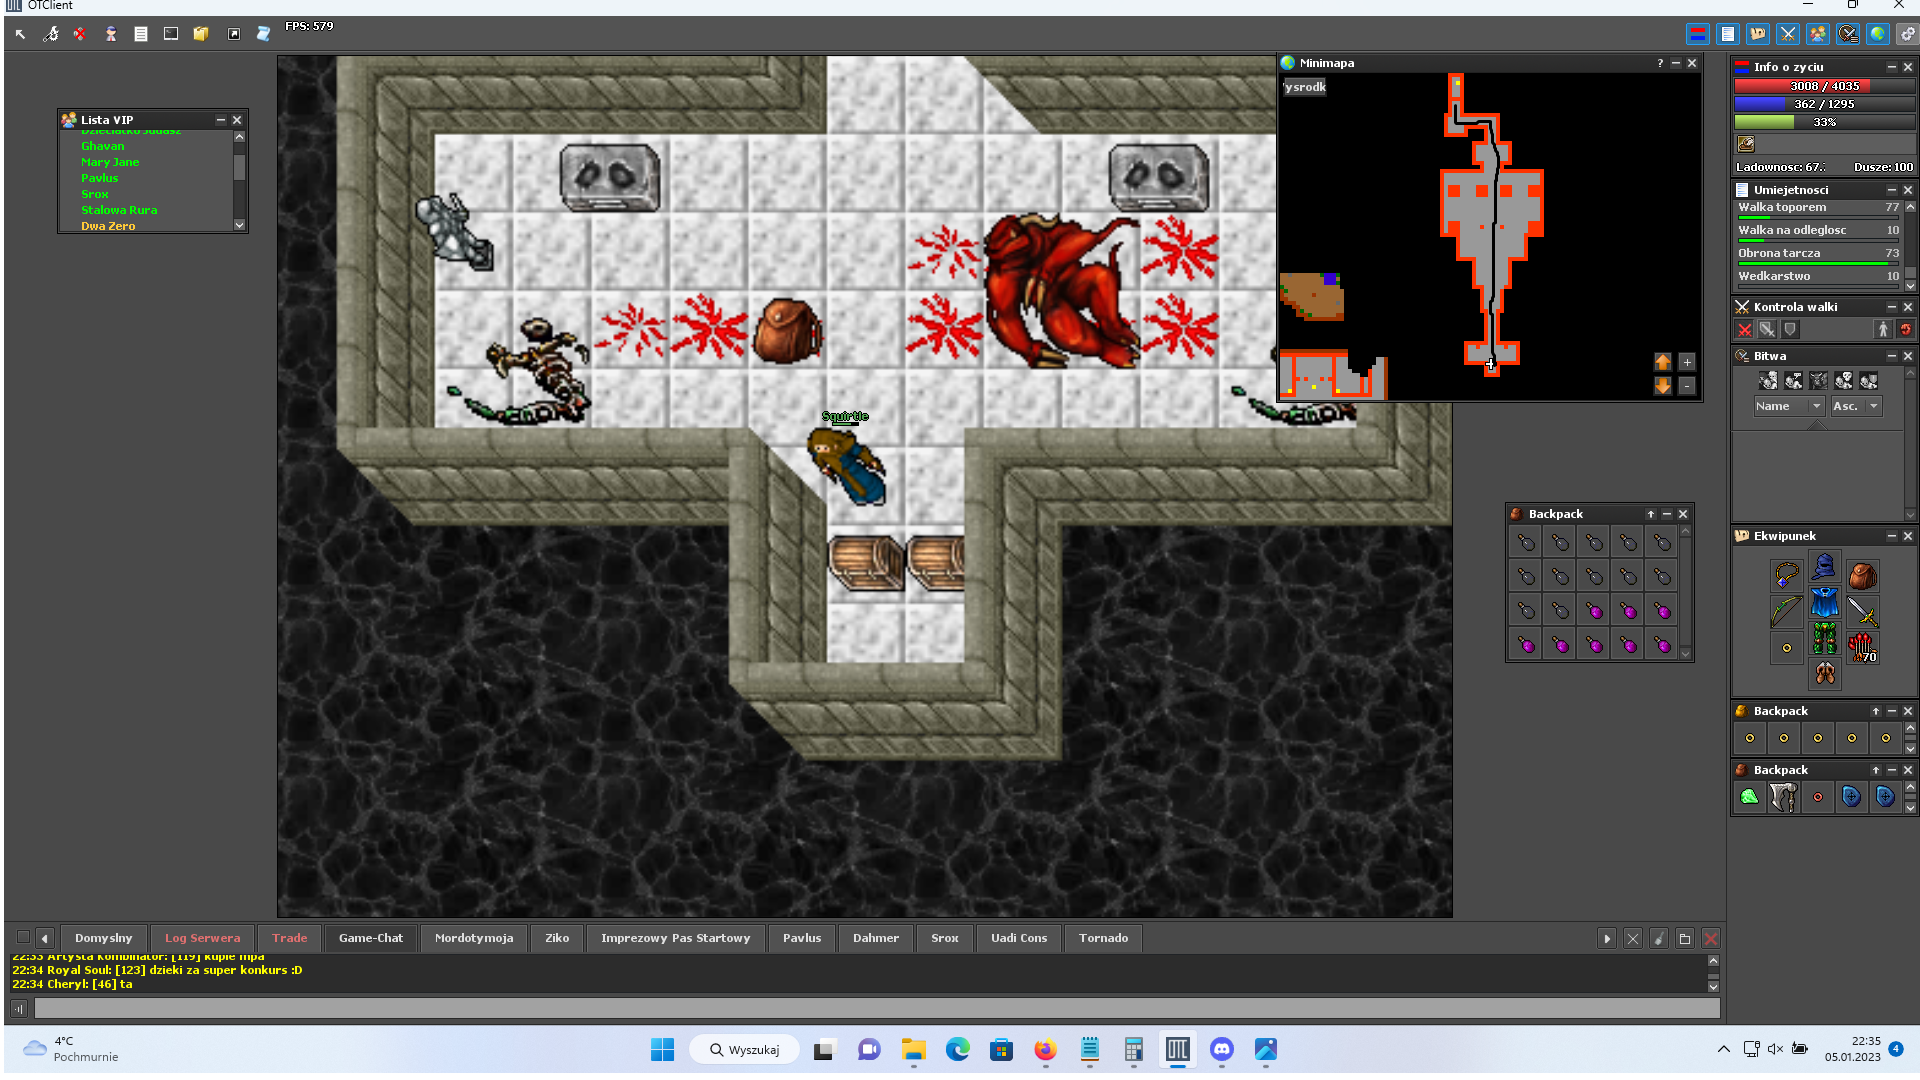Toggle fullscreen icon in top toolbar
The width and height of the screenshot is (1920, 1080).
[234, 34]
